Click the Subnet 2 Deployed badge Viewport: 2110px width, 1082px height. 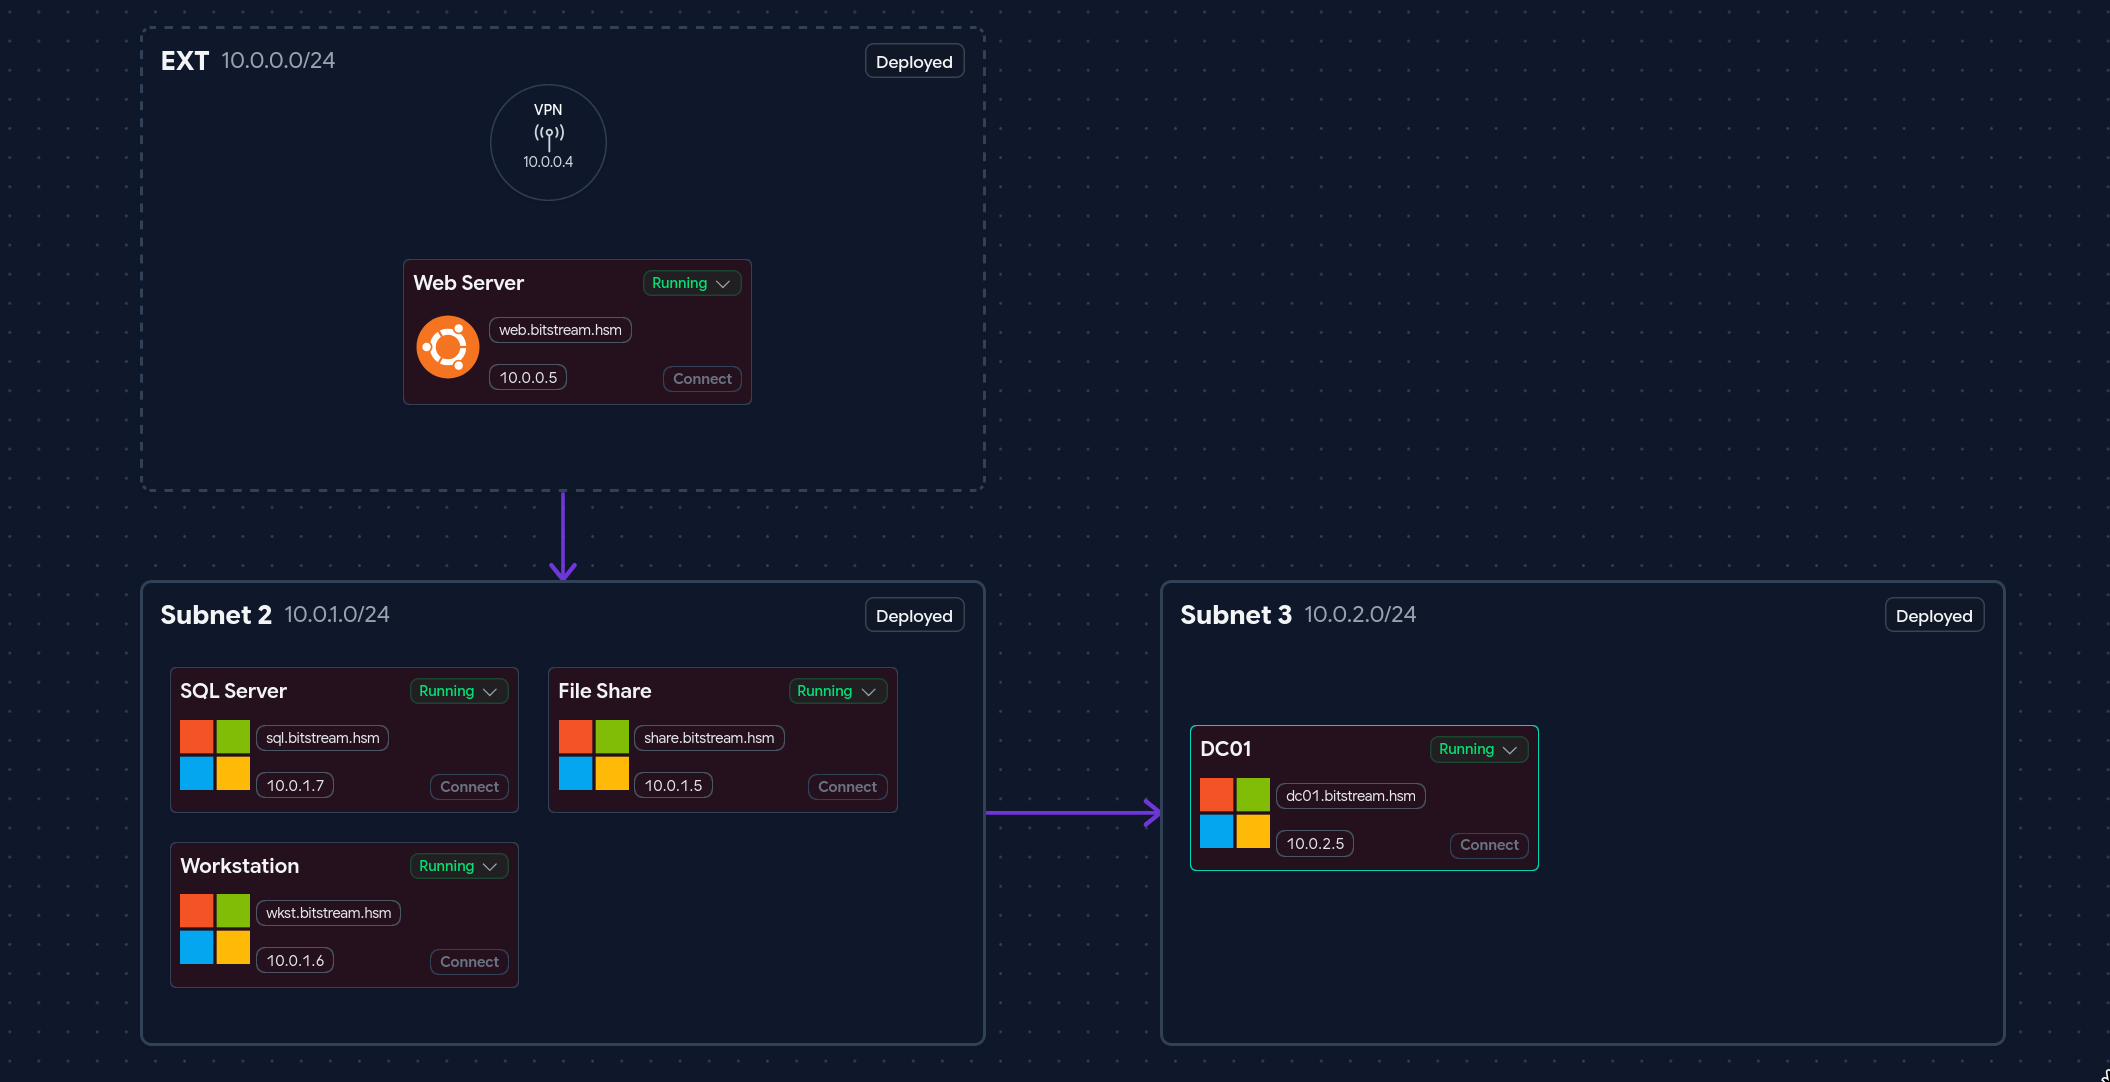(x=914, y=616)
